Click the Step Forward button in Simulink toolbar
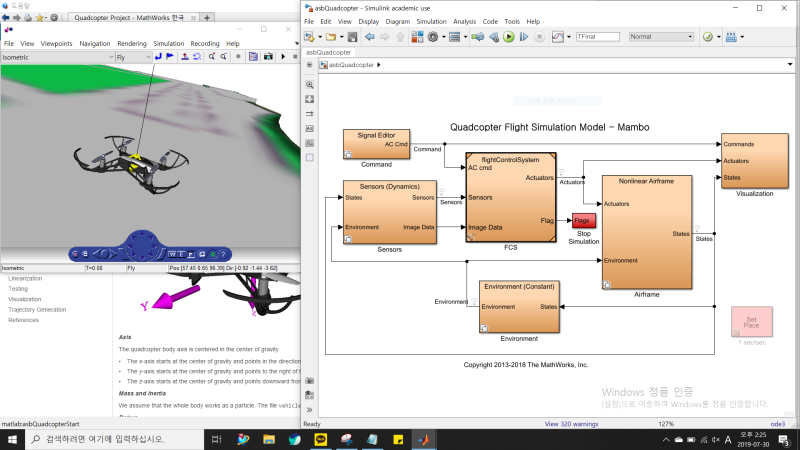 click(x=523, y=37)
